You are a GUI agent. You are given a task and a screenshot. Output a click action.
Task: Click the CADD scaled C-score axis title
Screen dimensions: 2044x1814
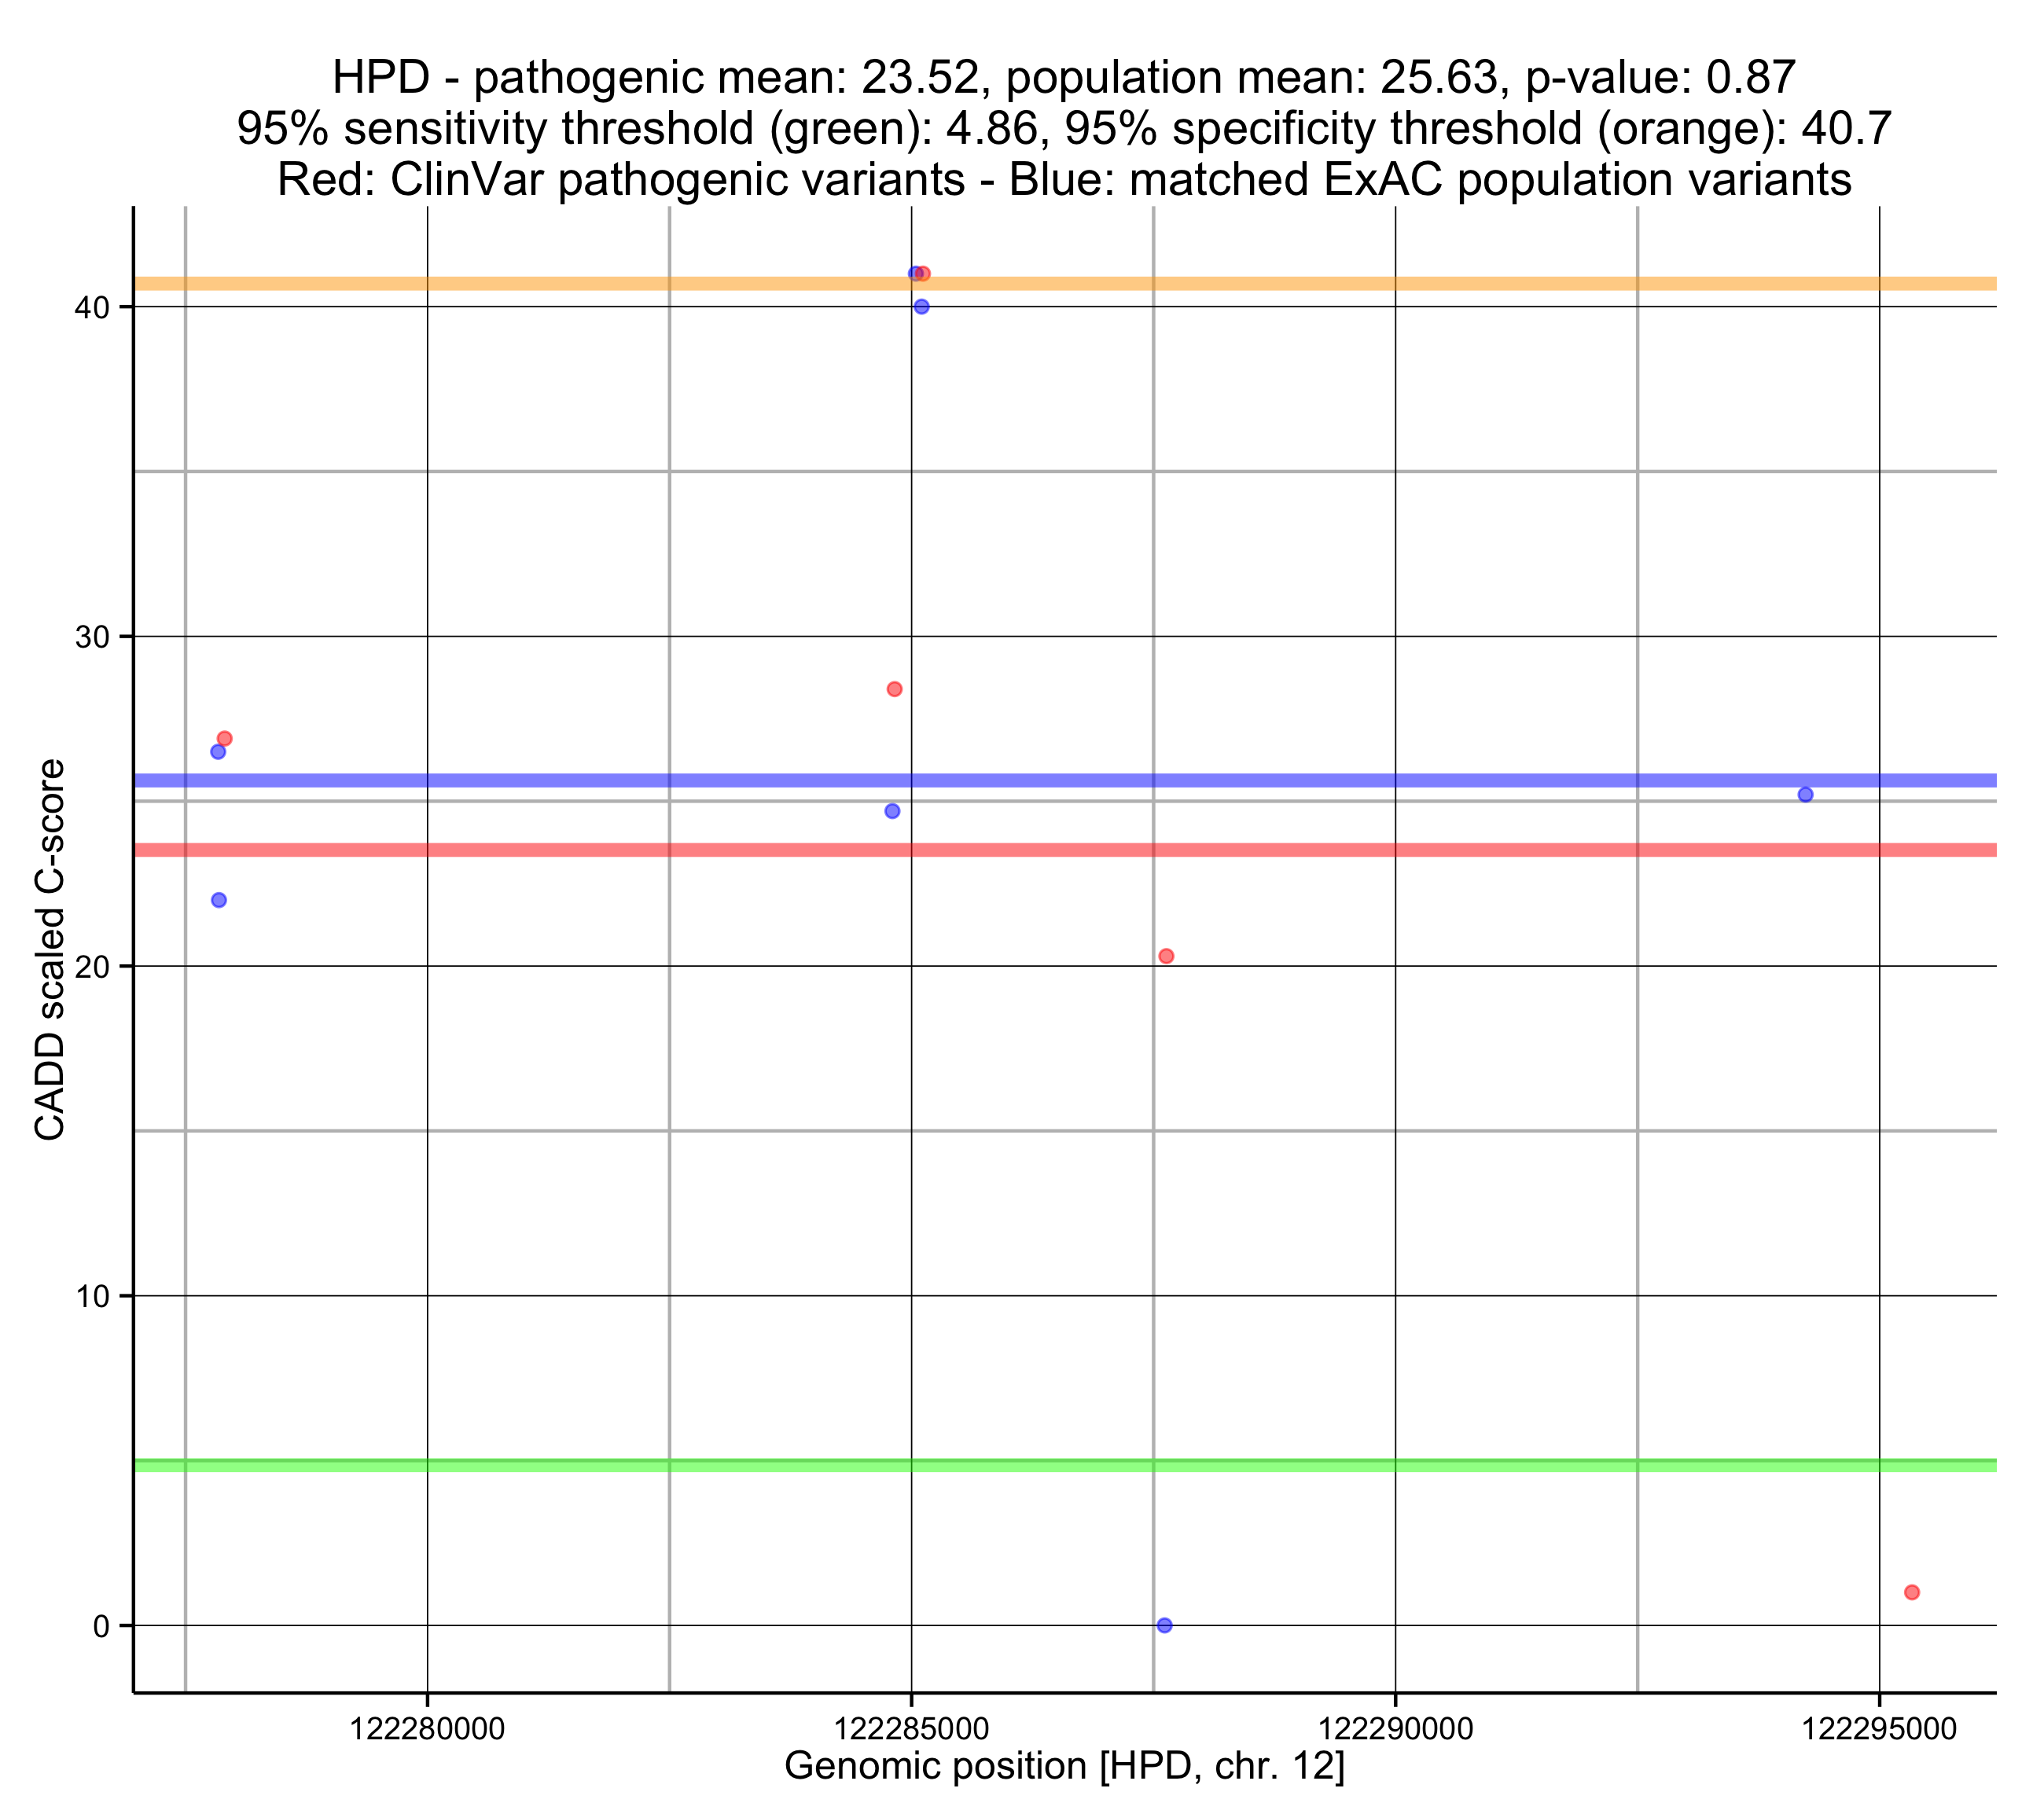(x=50, y=950)
